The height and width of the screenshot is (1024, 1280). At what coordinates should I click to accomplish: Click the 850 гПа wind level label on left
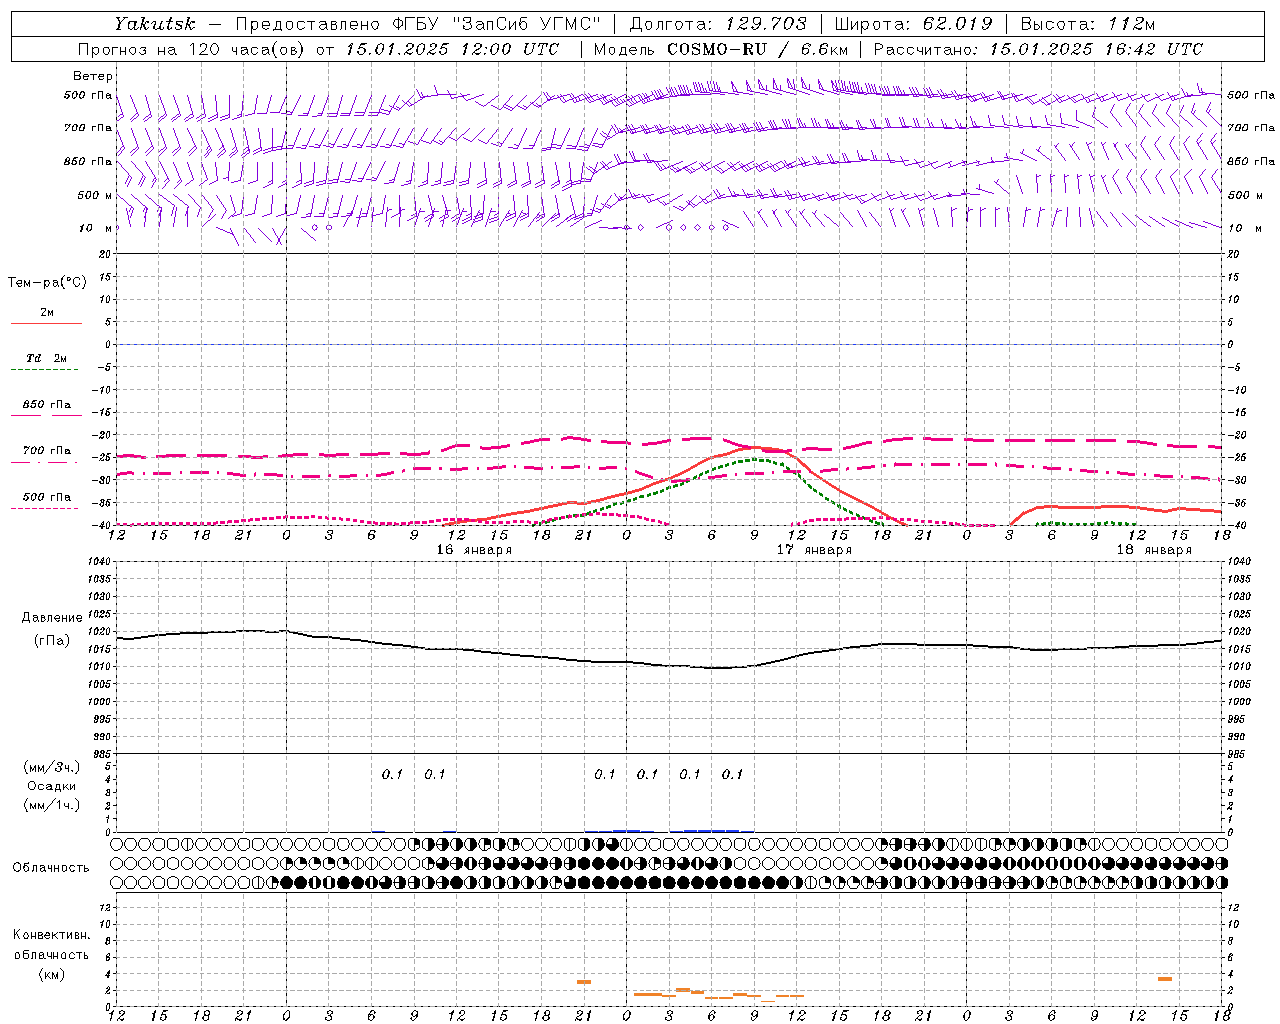click(87, 161)
